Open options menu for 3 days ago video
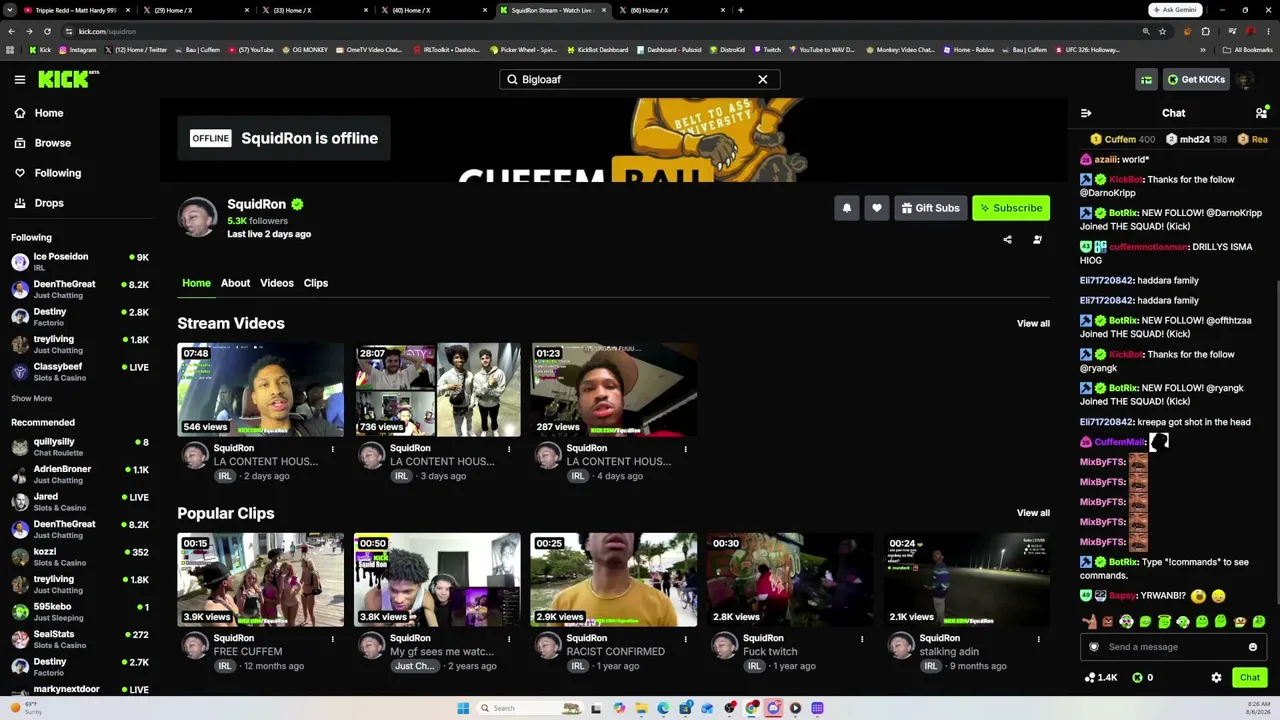 [x=509, y=449]
